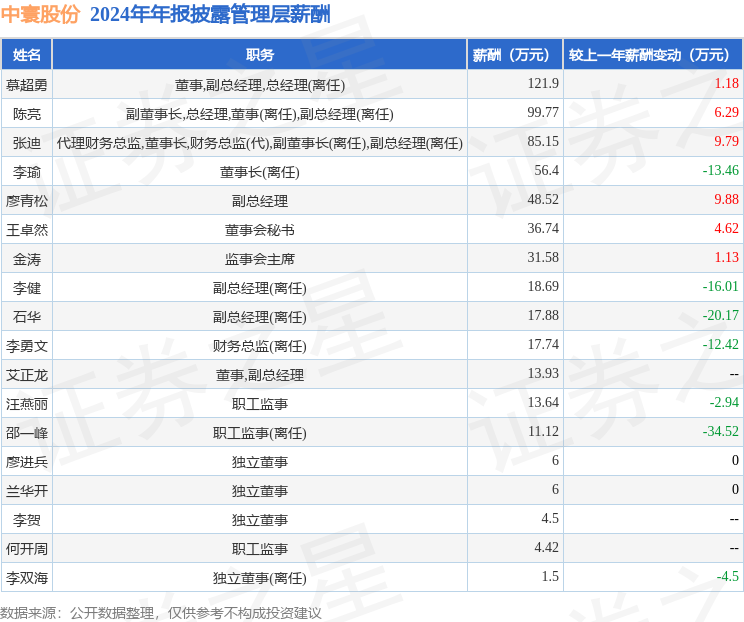Select the name cell 慕超勇

(27, 85)
